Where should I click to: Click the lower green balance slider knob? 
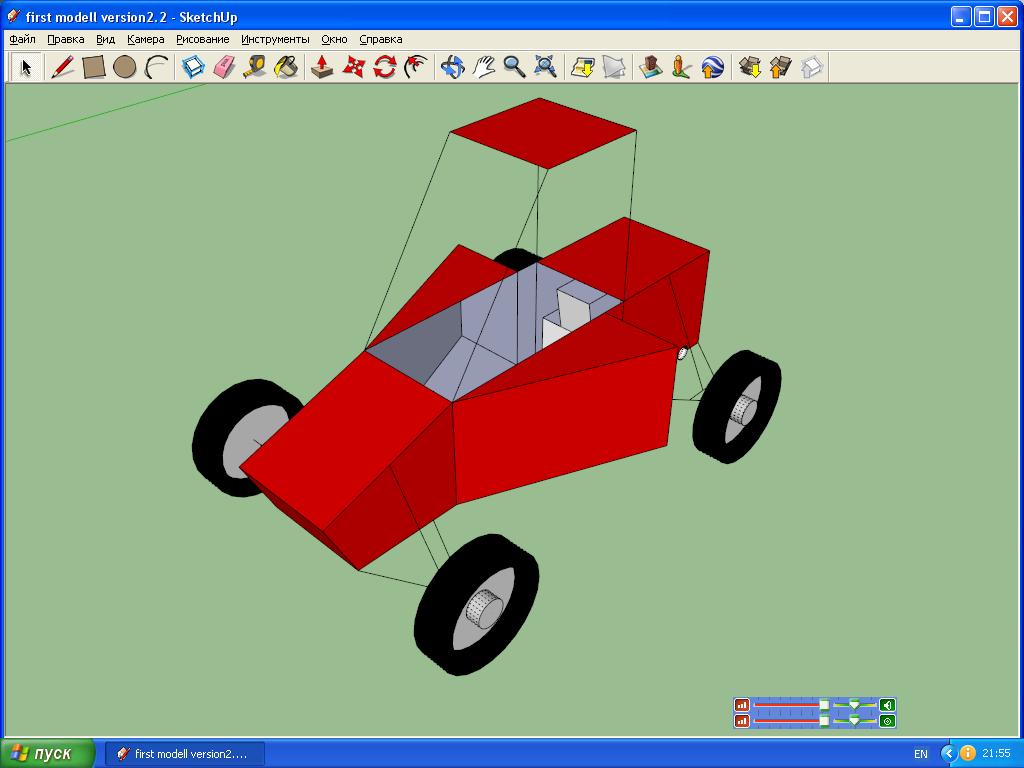pyautogui.click(x=854, y=721)
